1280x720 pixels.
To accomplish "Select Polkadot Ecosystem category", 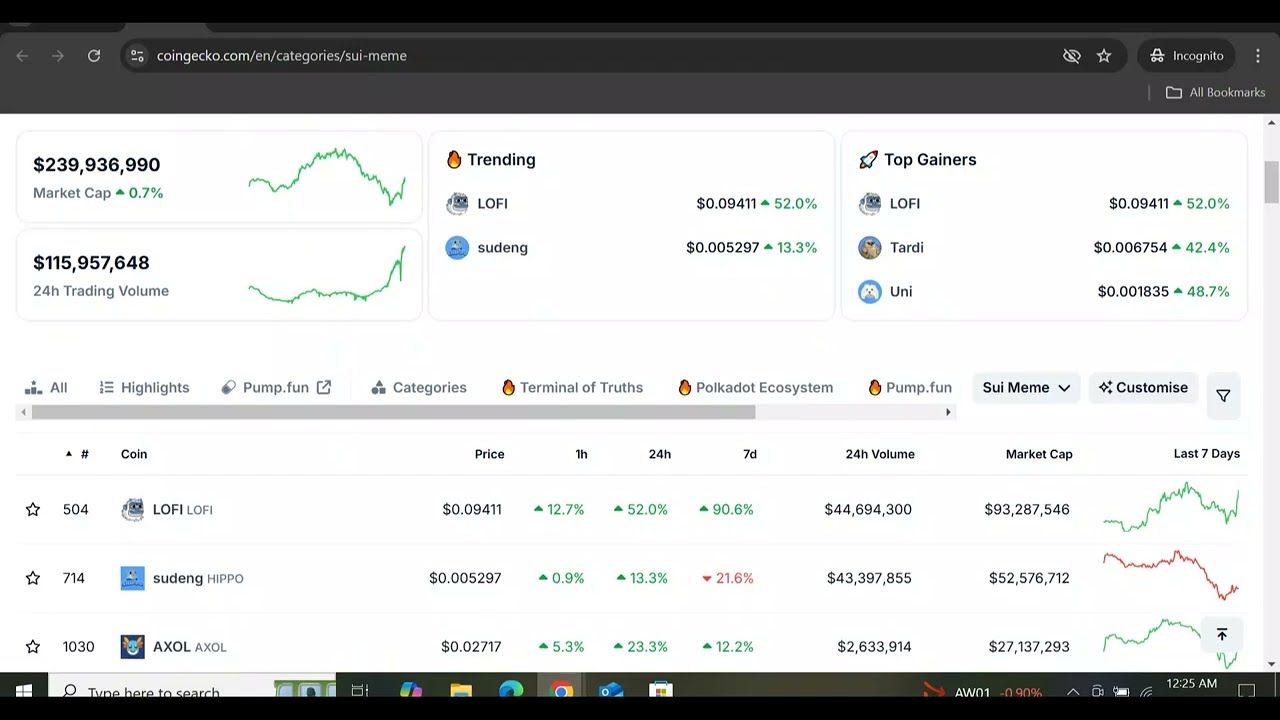I will tap(755, 388).
